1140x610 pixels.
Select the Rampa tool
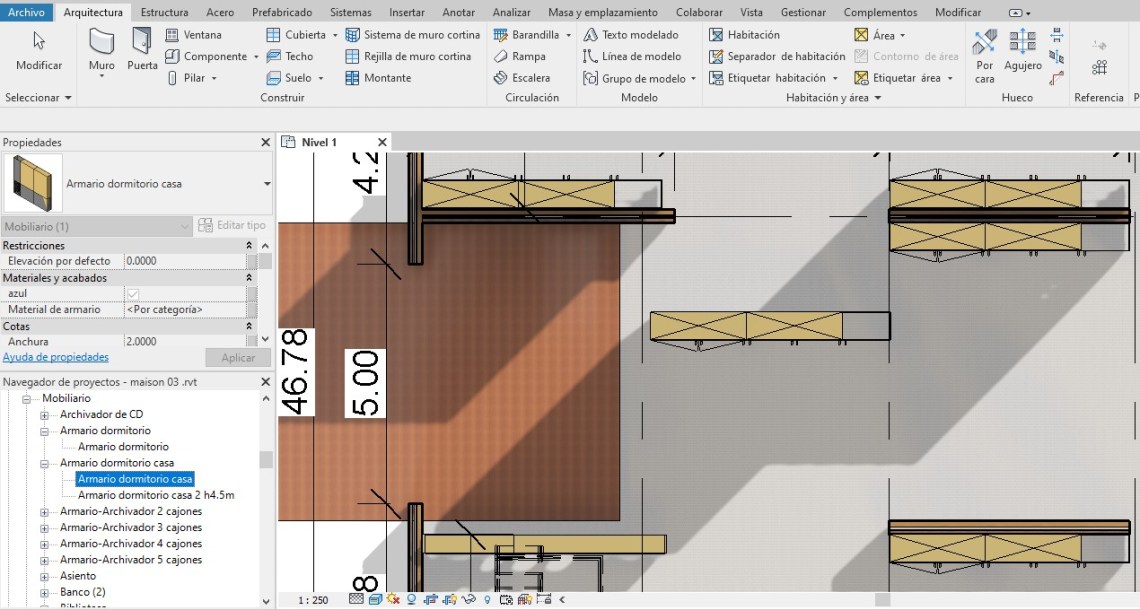tap(520, 56)
